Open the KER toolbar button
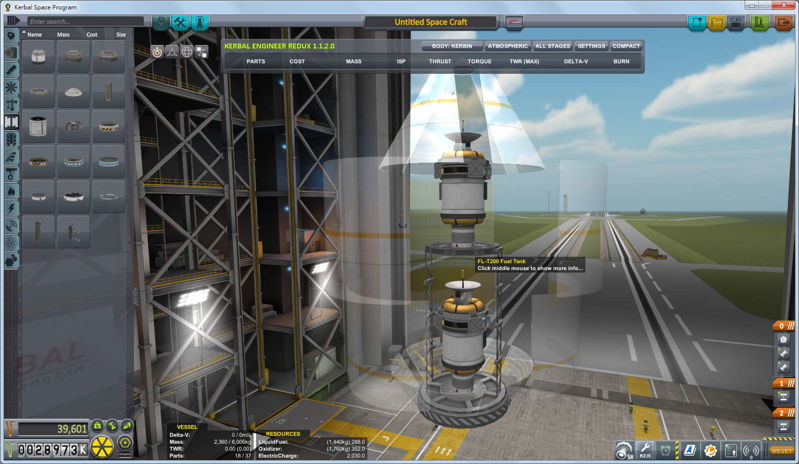 point(645,450)
